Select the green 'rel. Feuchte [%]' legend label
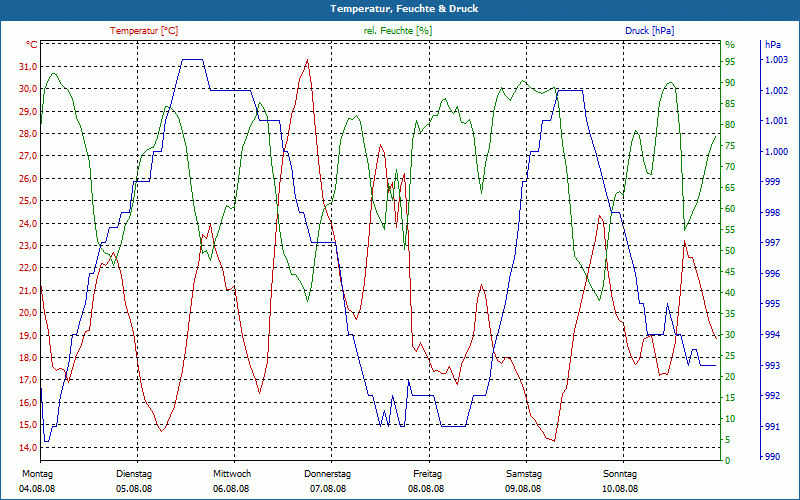Viewport: 800px width, 500px height. (397, 31)
